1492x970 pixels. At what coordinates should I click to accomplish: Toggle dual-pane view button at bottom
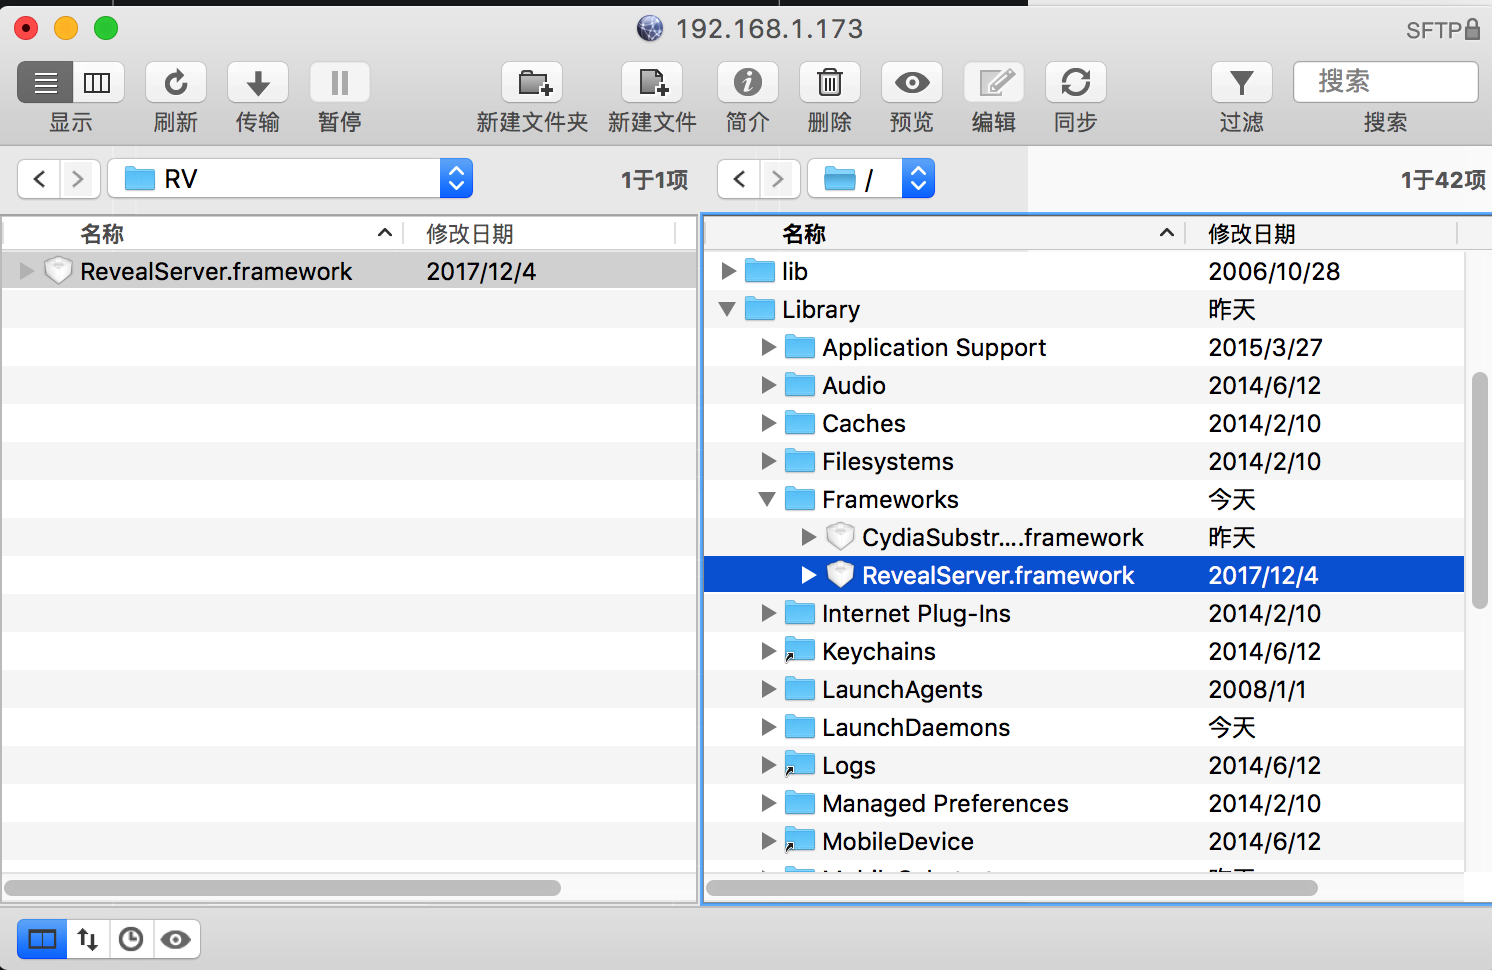42,939
